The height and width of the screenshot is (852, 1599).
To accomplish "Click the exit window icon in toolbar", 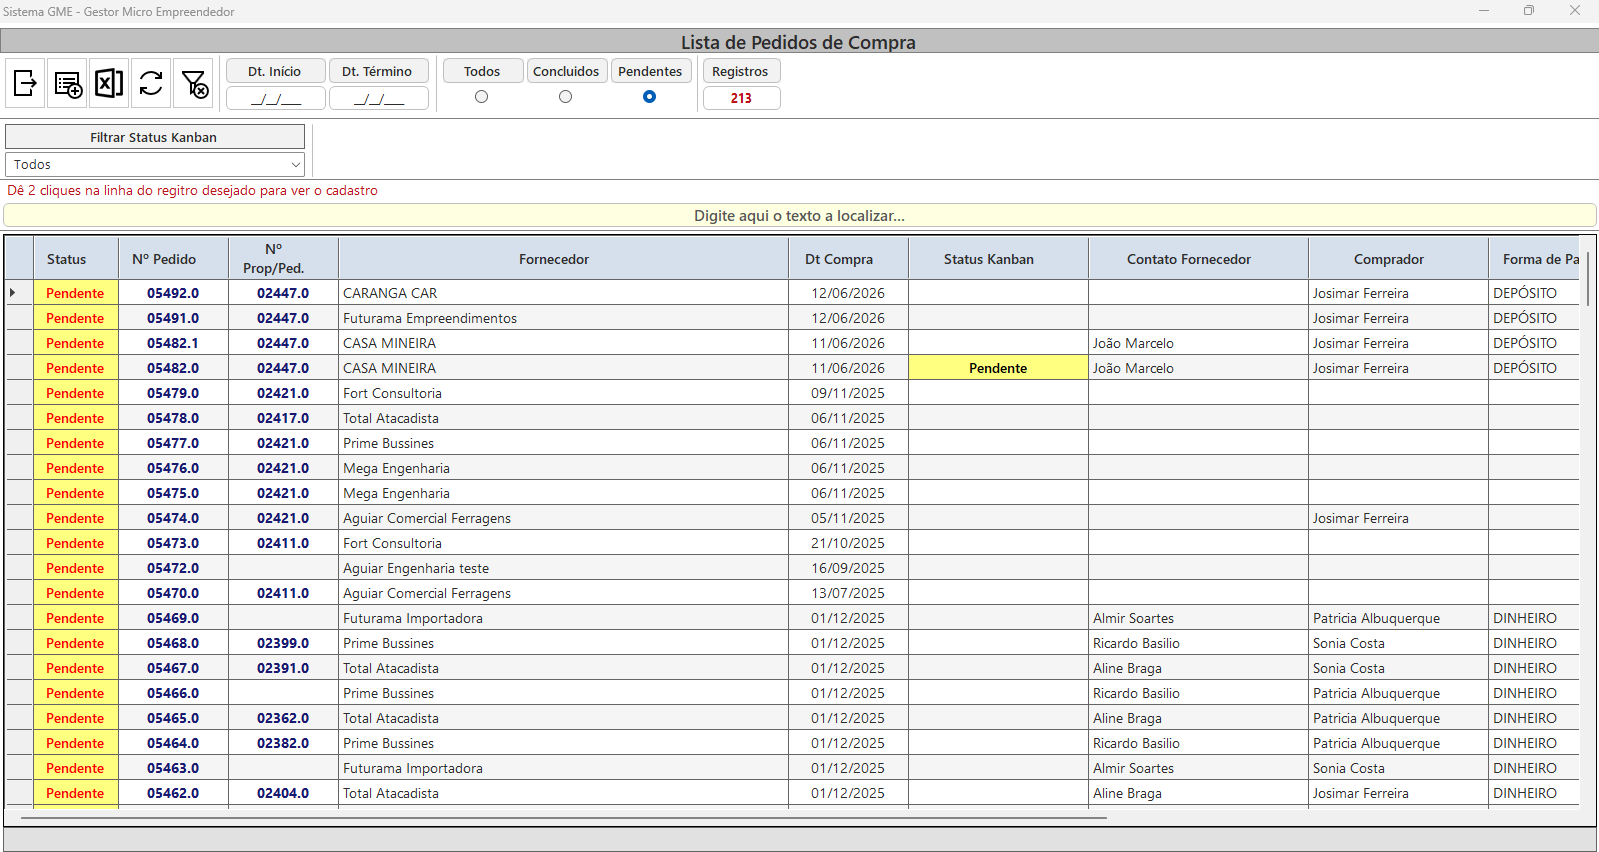I will click(25, 83).
